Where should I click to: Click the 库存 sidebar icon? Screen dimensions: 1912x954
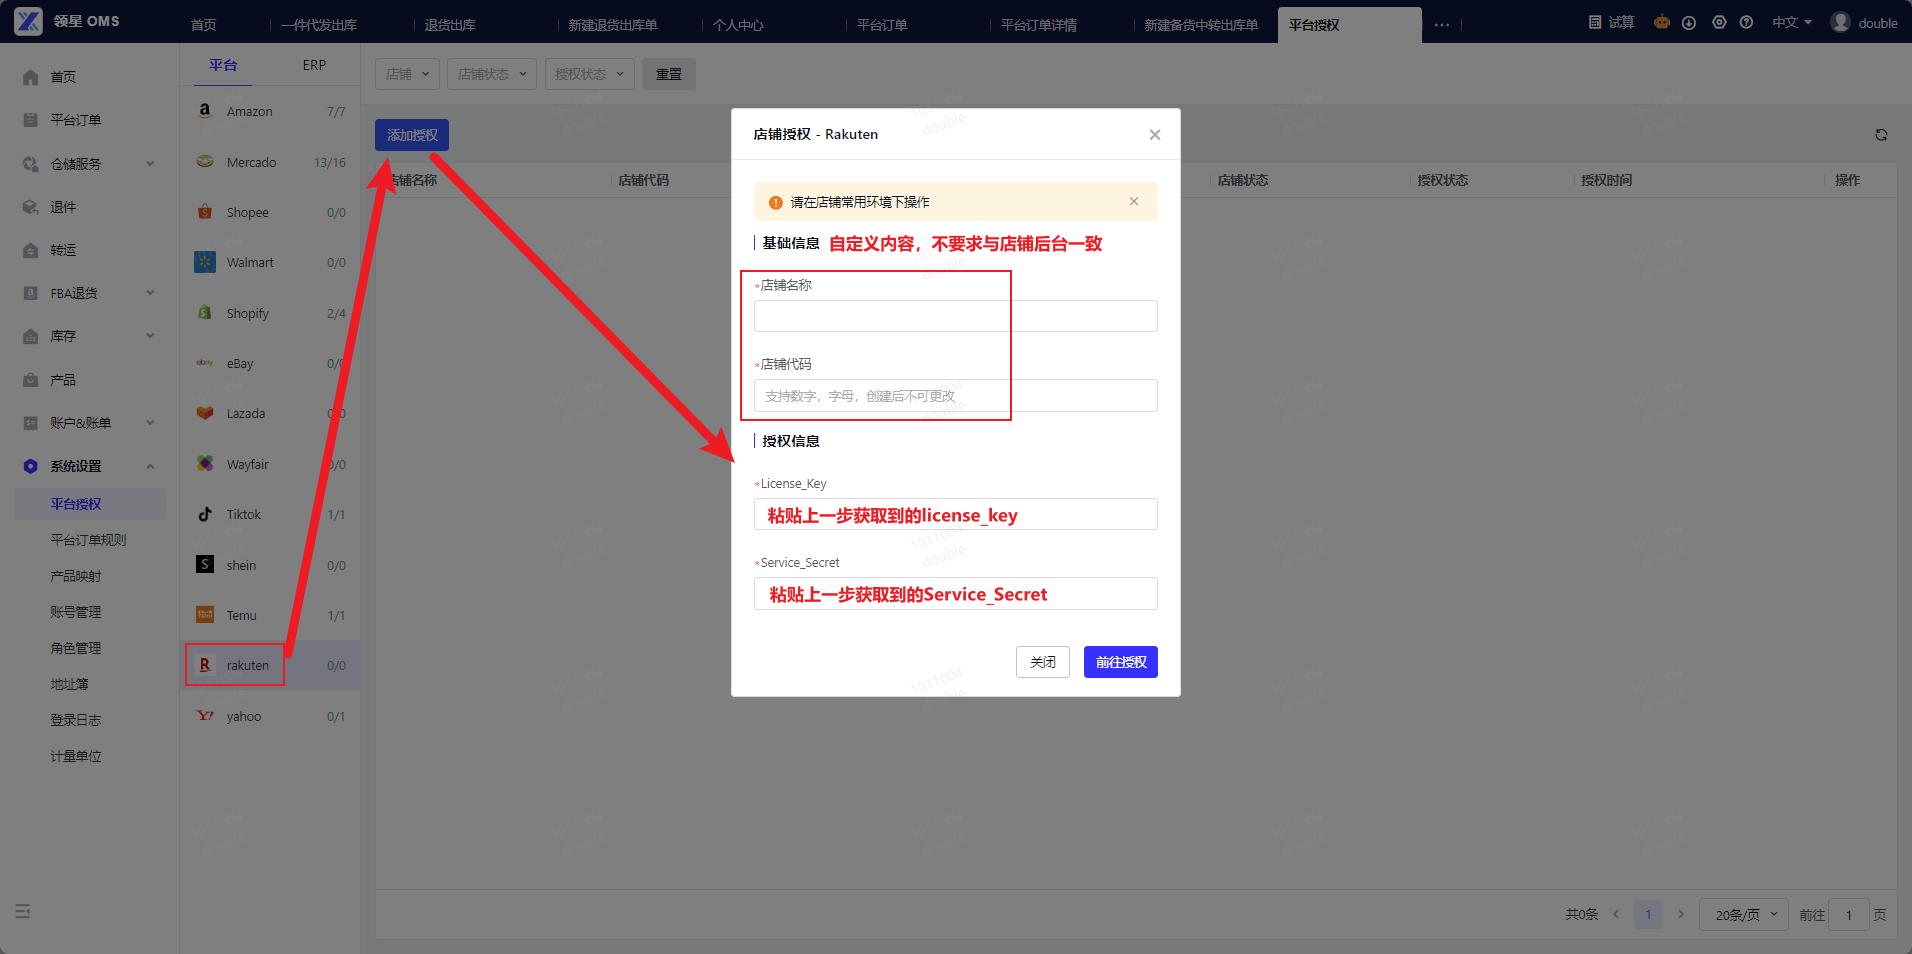tap(30, 336)
